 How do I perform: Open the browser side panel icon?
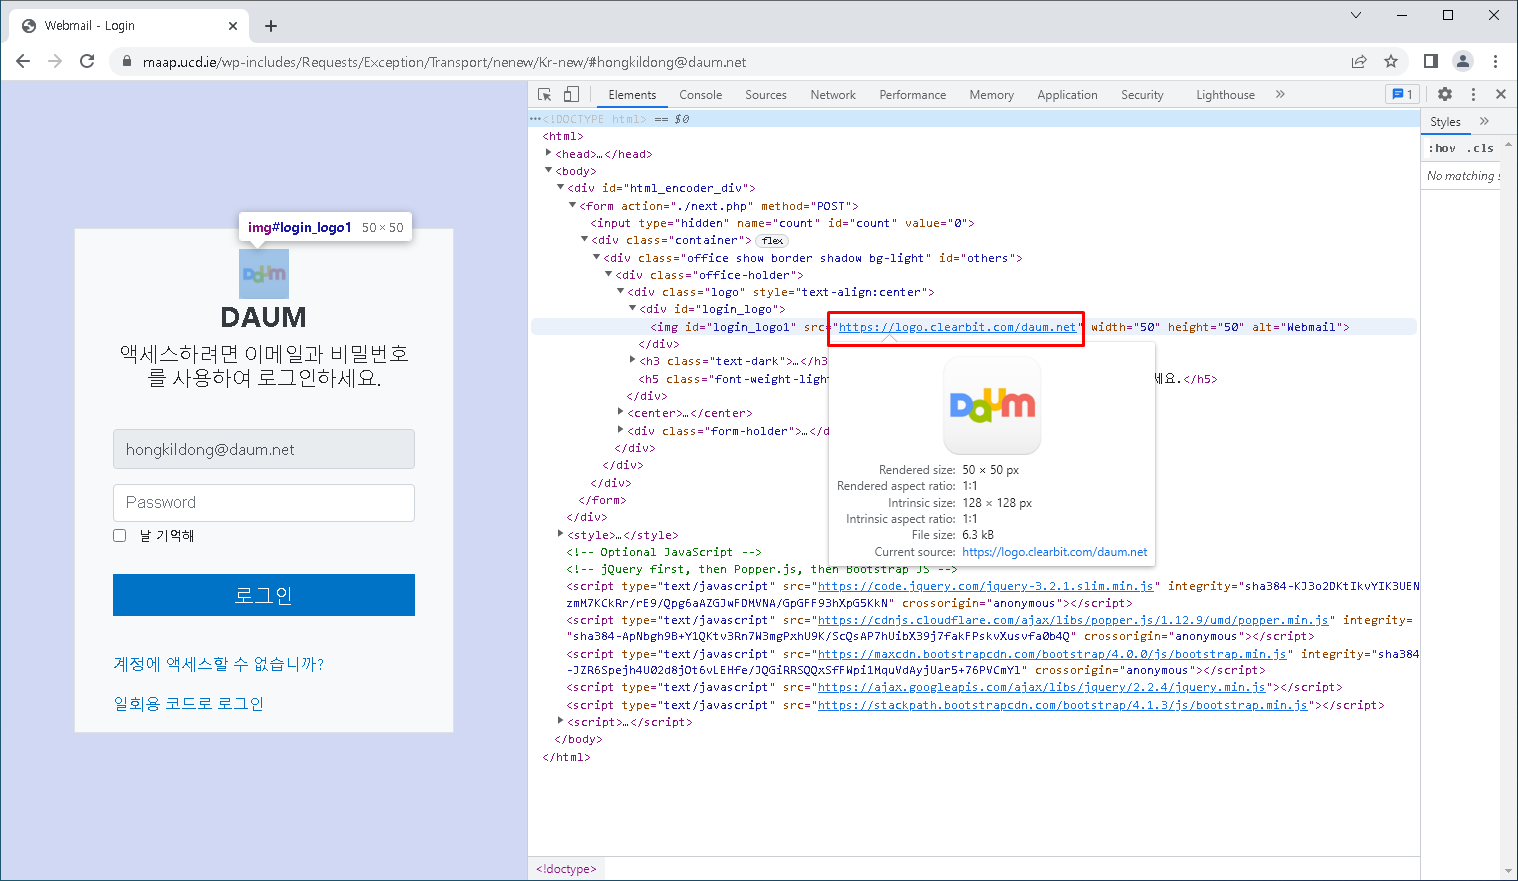click(1431, 61)
